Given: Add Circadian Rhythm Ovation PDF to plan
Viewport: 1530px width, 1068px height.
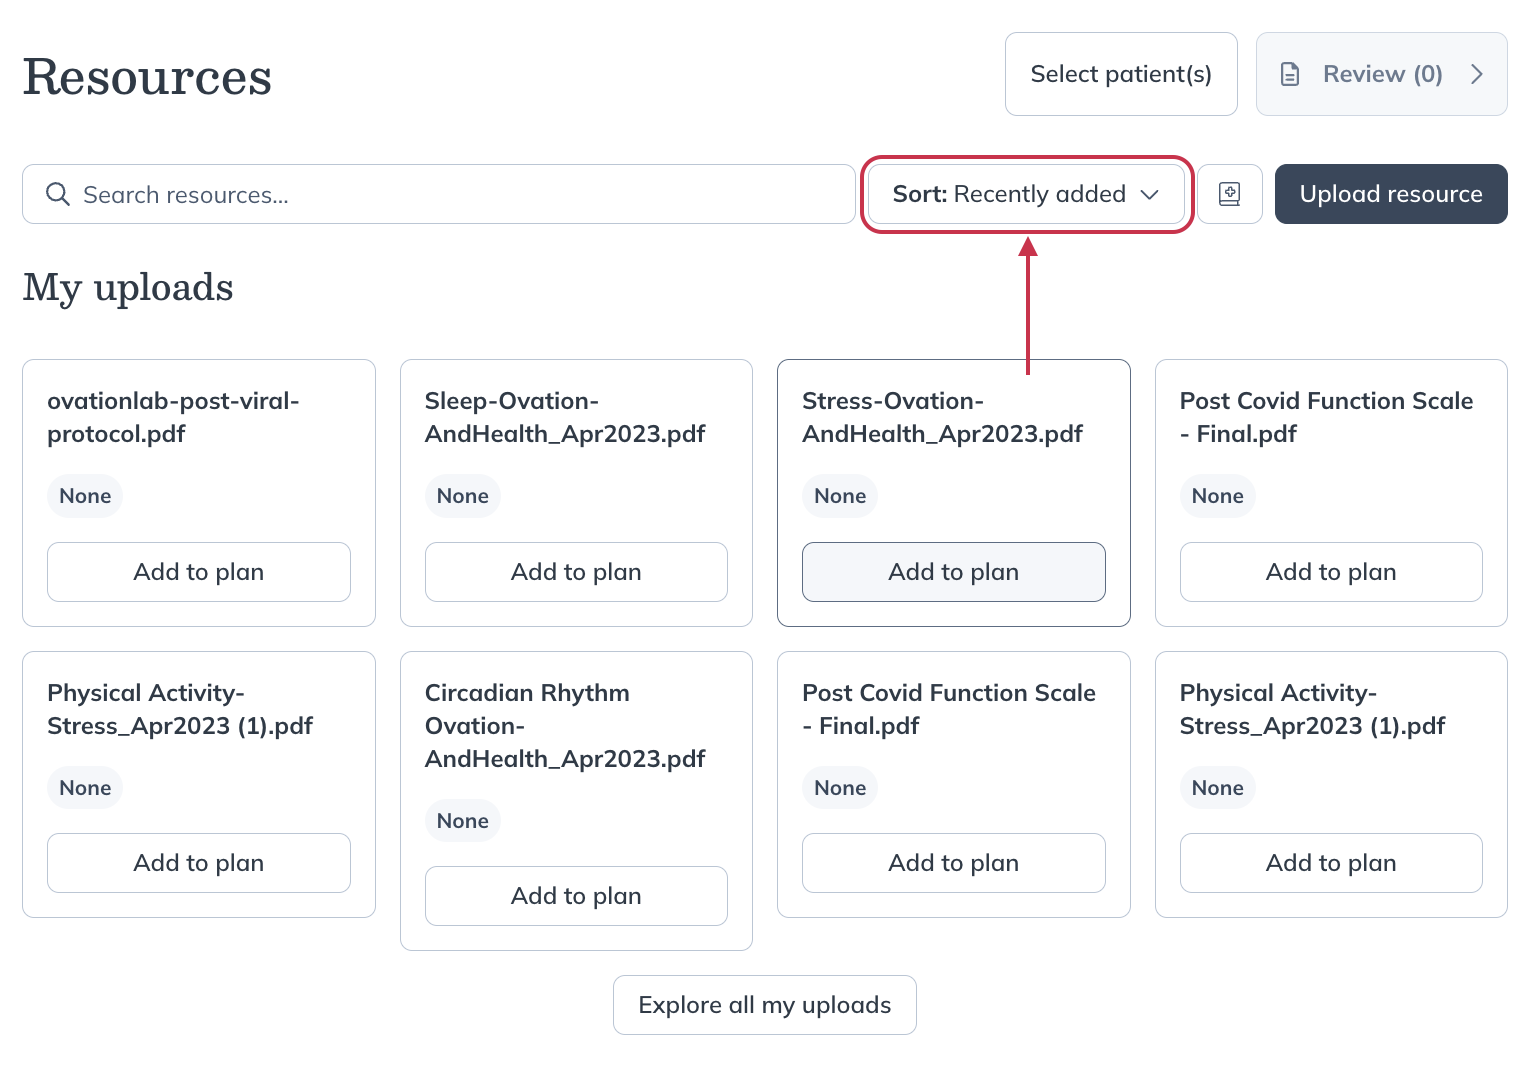Looking at the screenshot, I should [x=576, y=896].
